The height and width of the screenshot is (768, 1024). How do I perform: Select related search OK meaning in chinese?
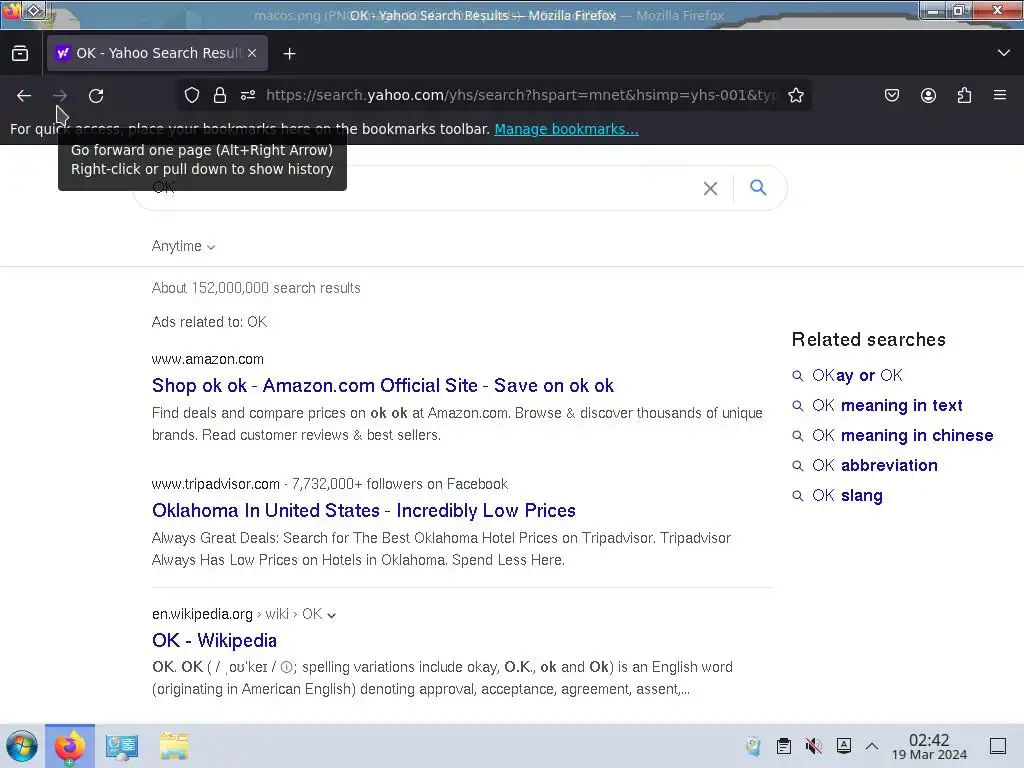(x=903, y=436)
